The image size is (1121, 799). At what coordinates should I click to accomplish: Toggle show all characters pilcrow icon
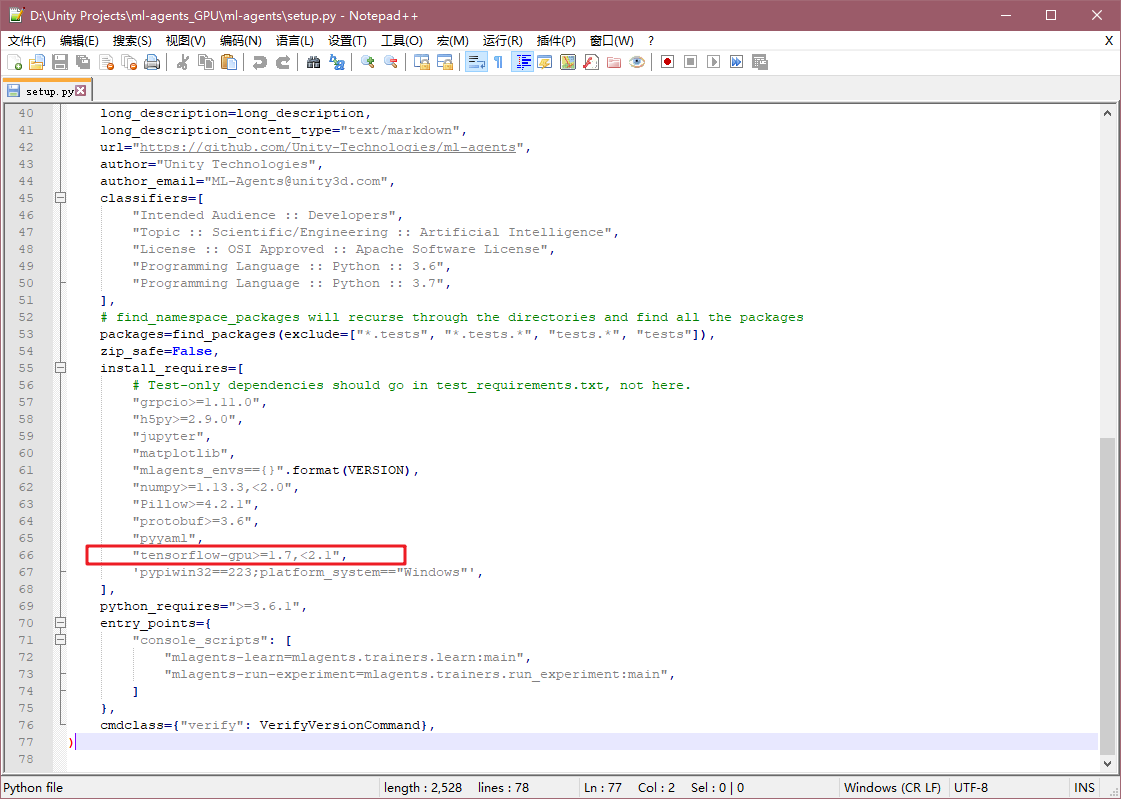point(498,62)
